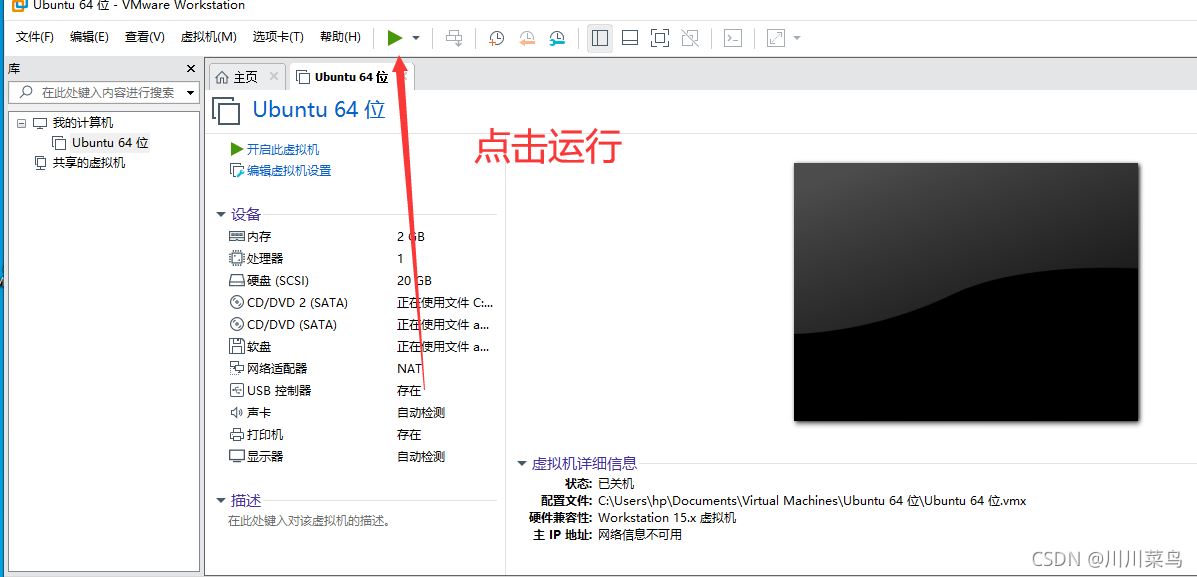The width and height of the screenshot is (1197, 577).
Task: Click the full screen mode icon
Action: [x=660, y=37]
